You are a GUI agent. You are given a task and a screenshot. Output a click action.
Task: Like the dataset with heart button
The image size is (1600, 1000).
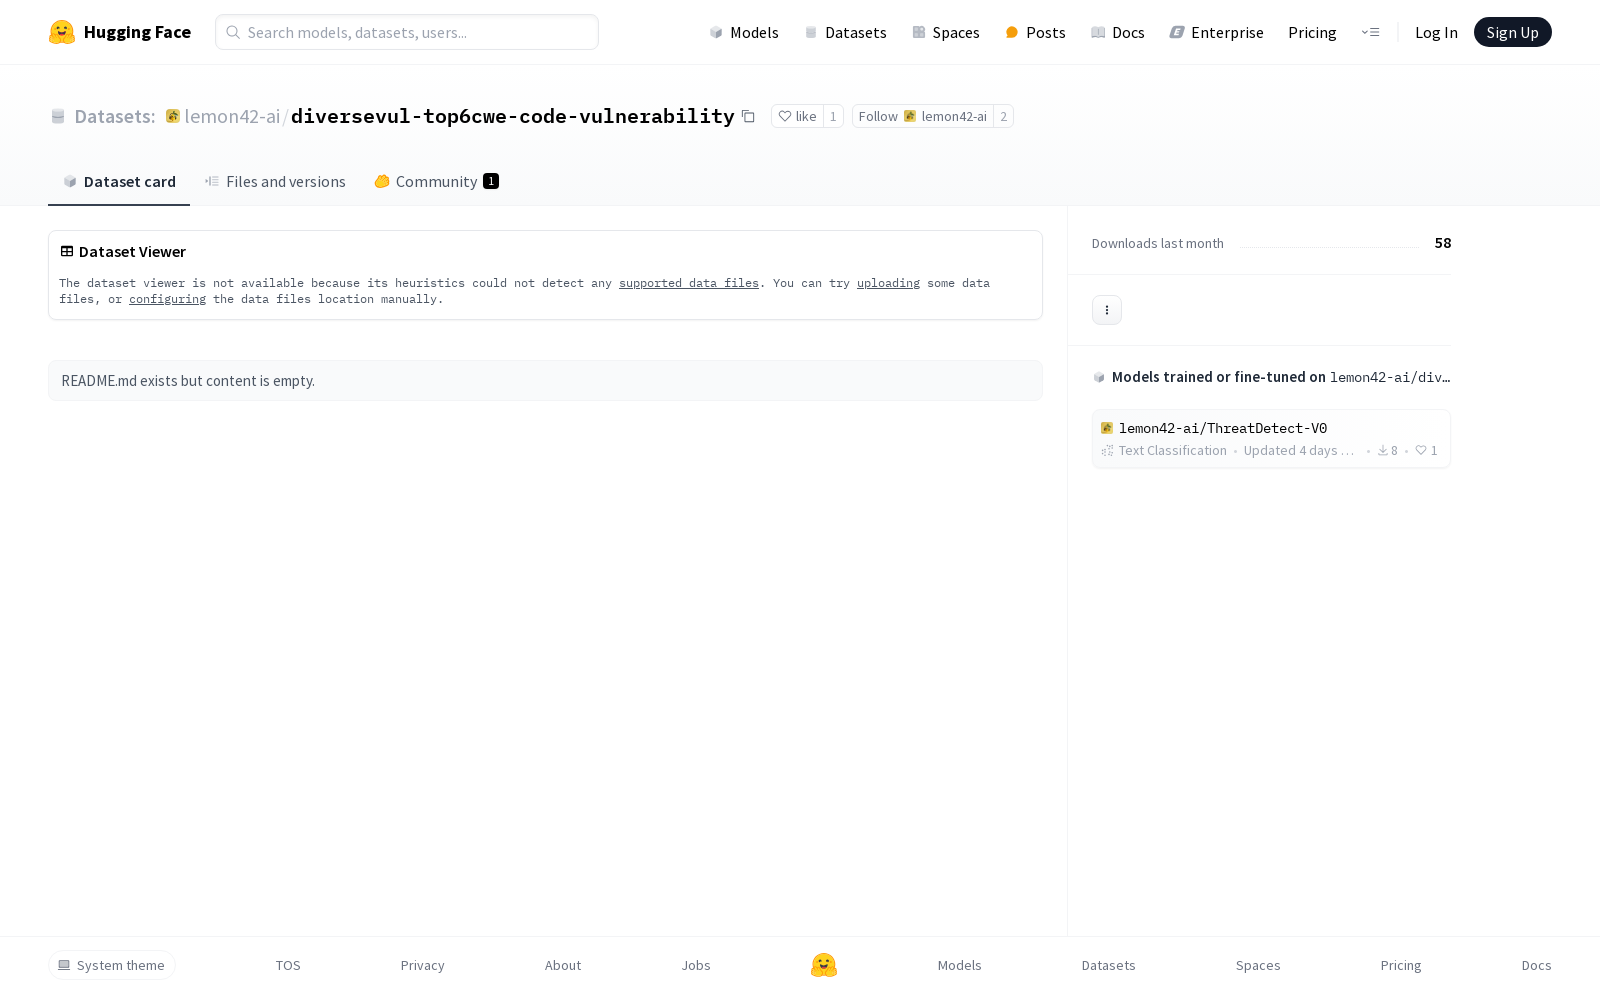797,116
